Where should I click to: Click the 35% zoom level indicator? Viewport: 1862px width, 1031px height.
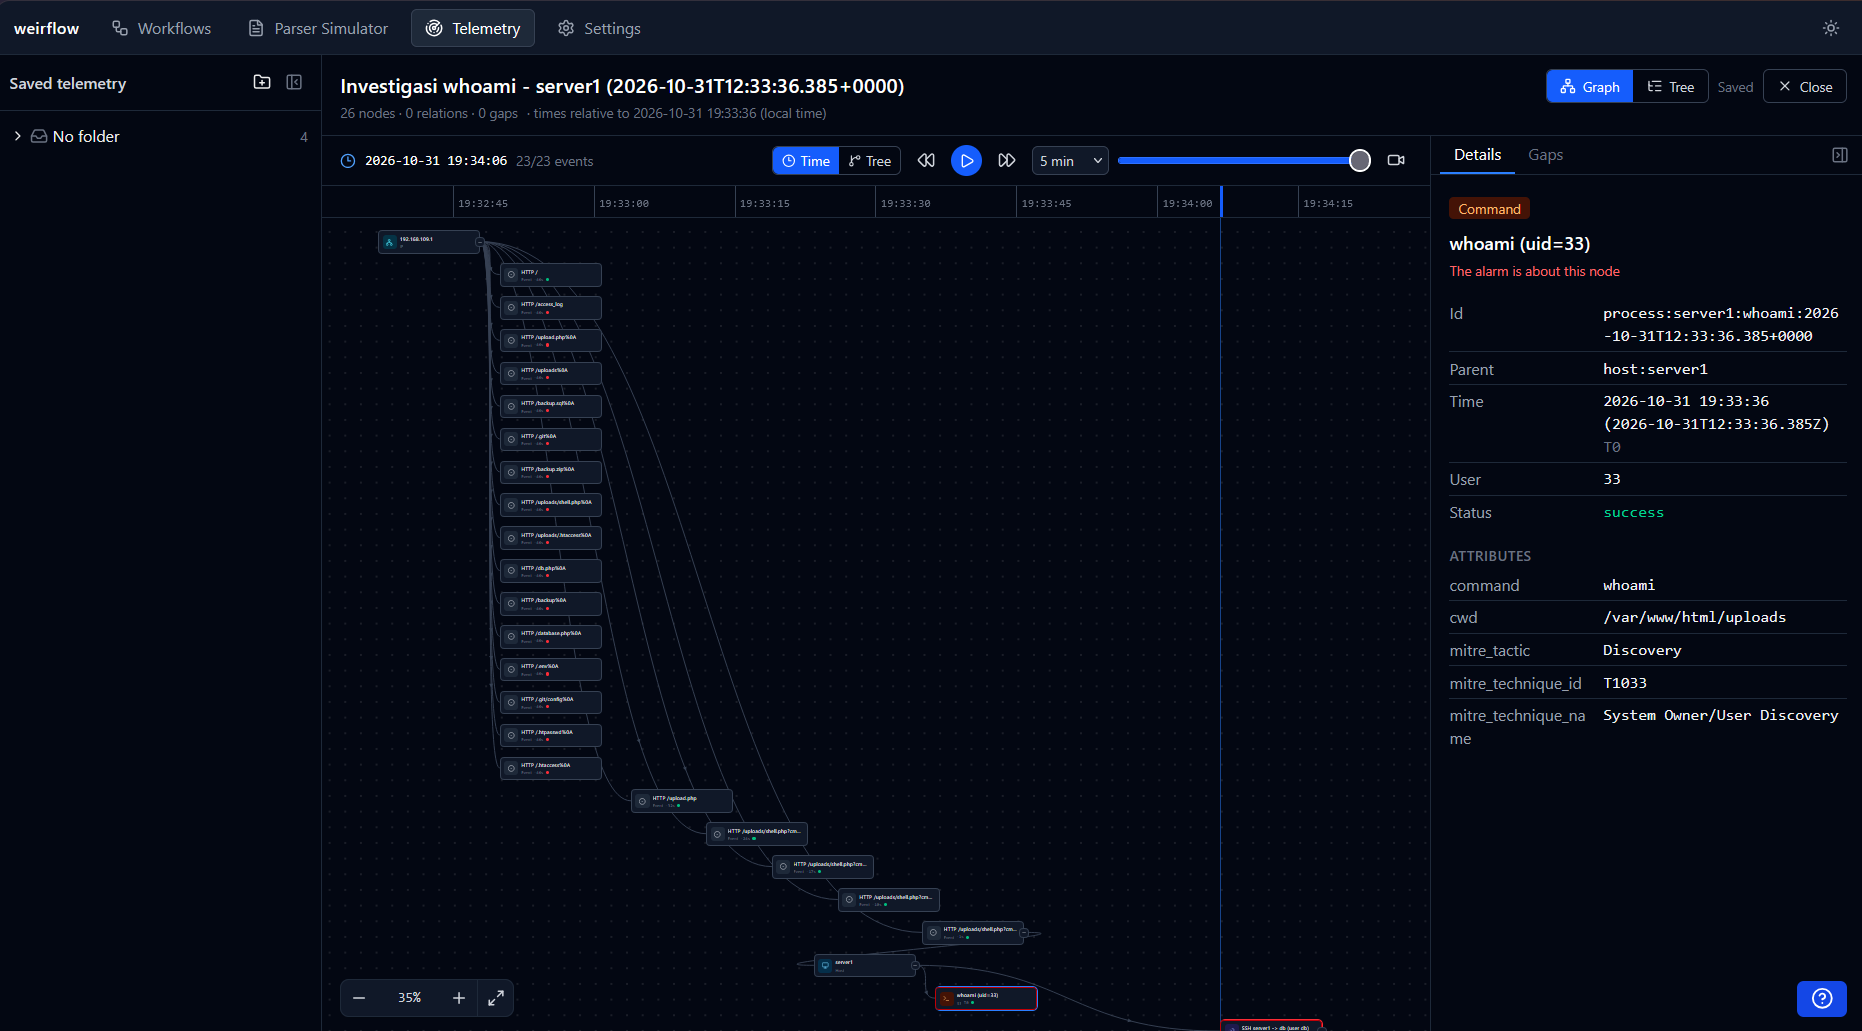pos(409,998)
